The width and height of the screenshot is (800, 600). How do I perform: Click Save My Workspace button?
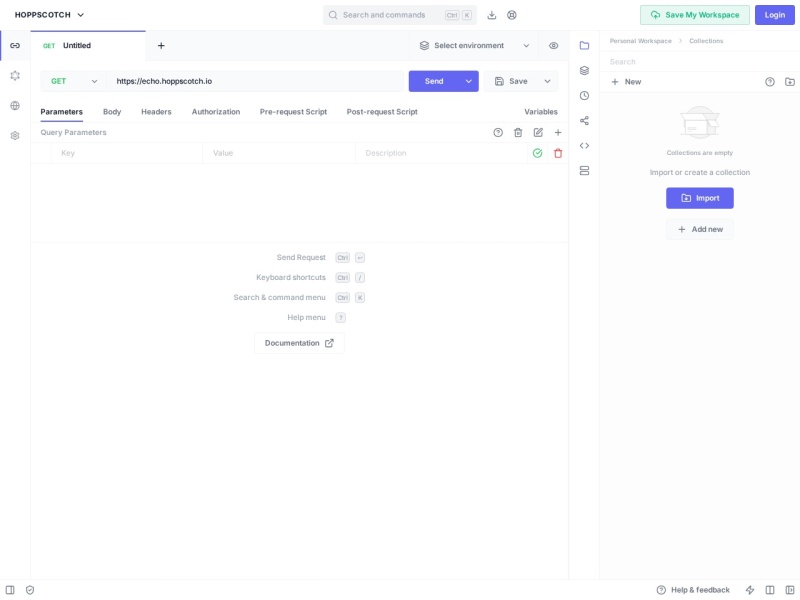click(x=695, y=15)
